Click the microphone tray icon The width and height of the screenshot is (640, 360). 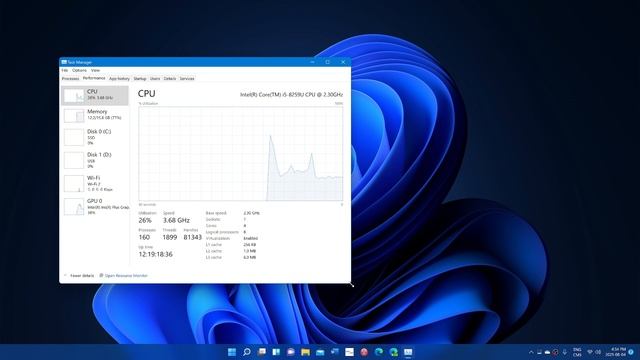565,352
